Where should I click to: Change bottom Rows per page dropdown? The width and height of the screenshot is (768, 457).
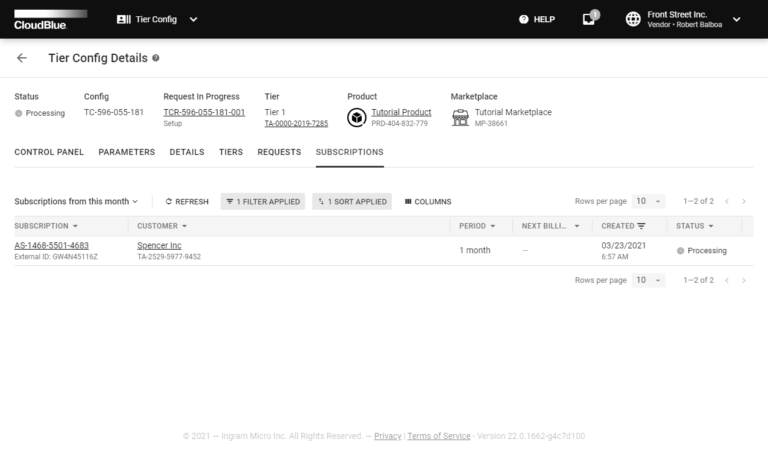[648, 280]
